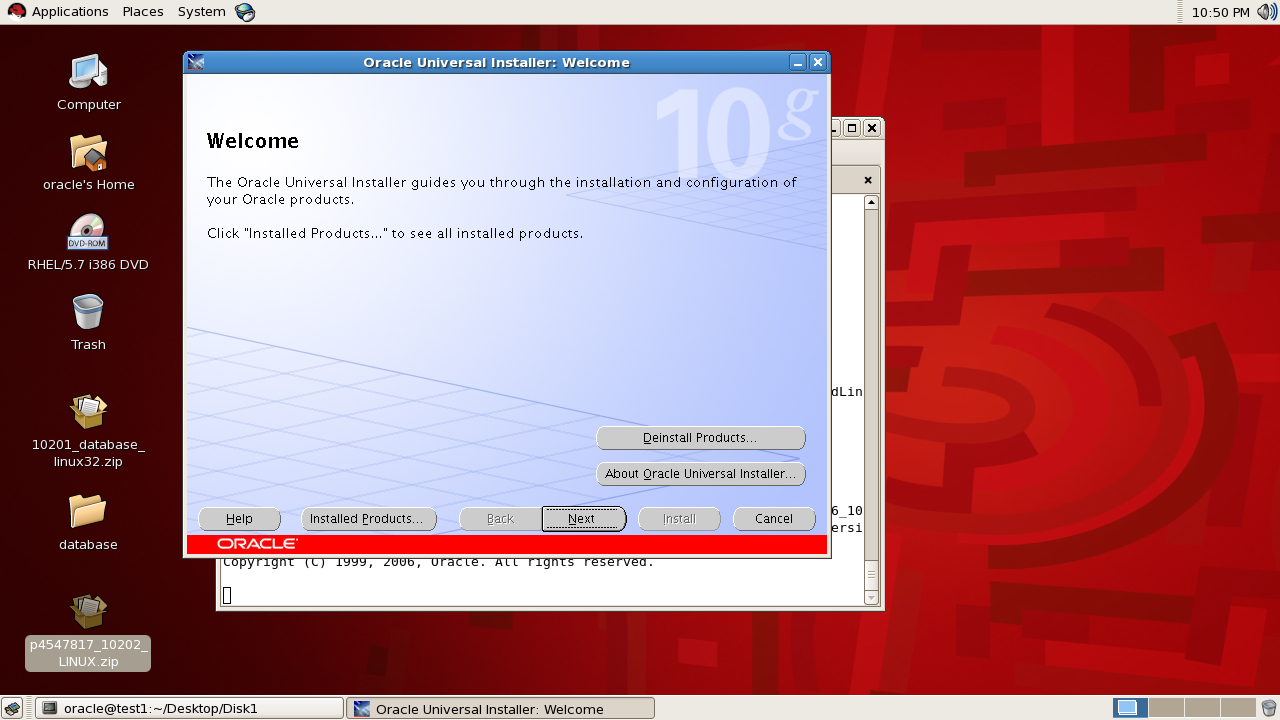Screen dimensions: 1280x720
Task: Click Next in the Oracle installer
Action: coord(583,518)
